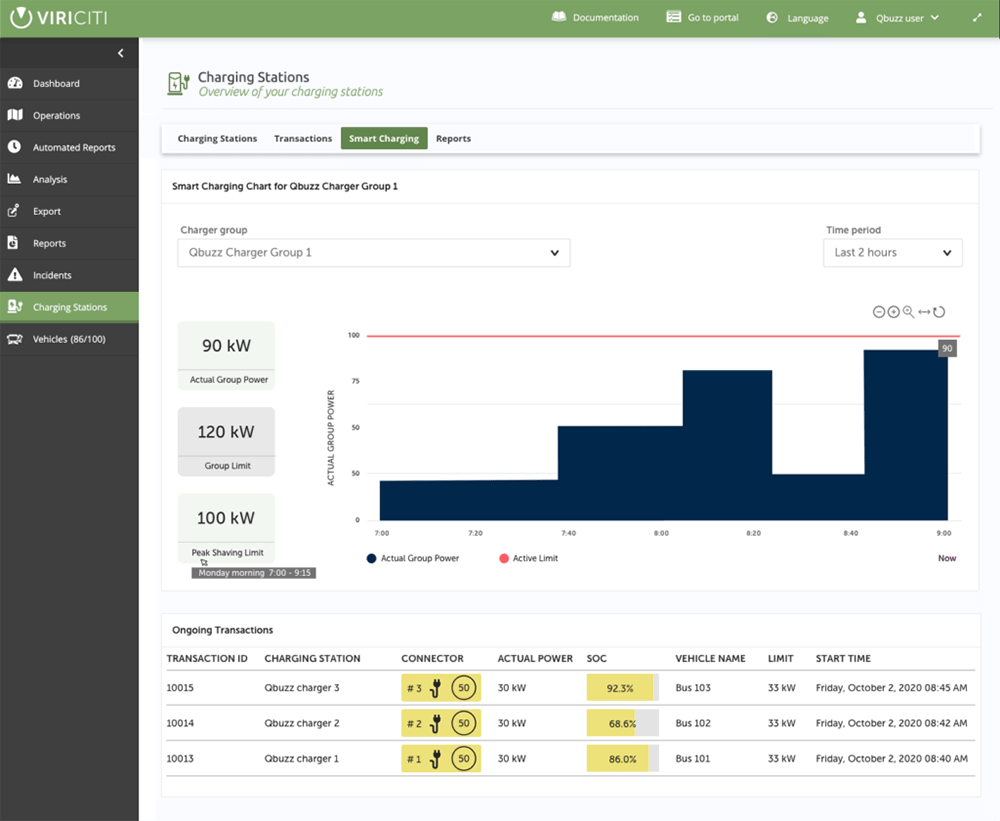
Task: Click the connector #2 badge
Action: (441, 723)
